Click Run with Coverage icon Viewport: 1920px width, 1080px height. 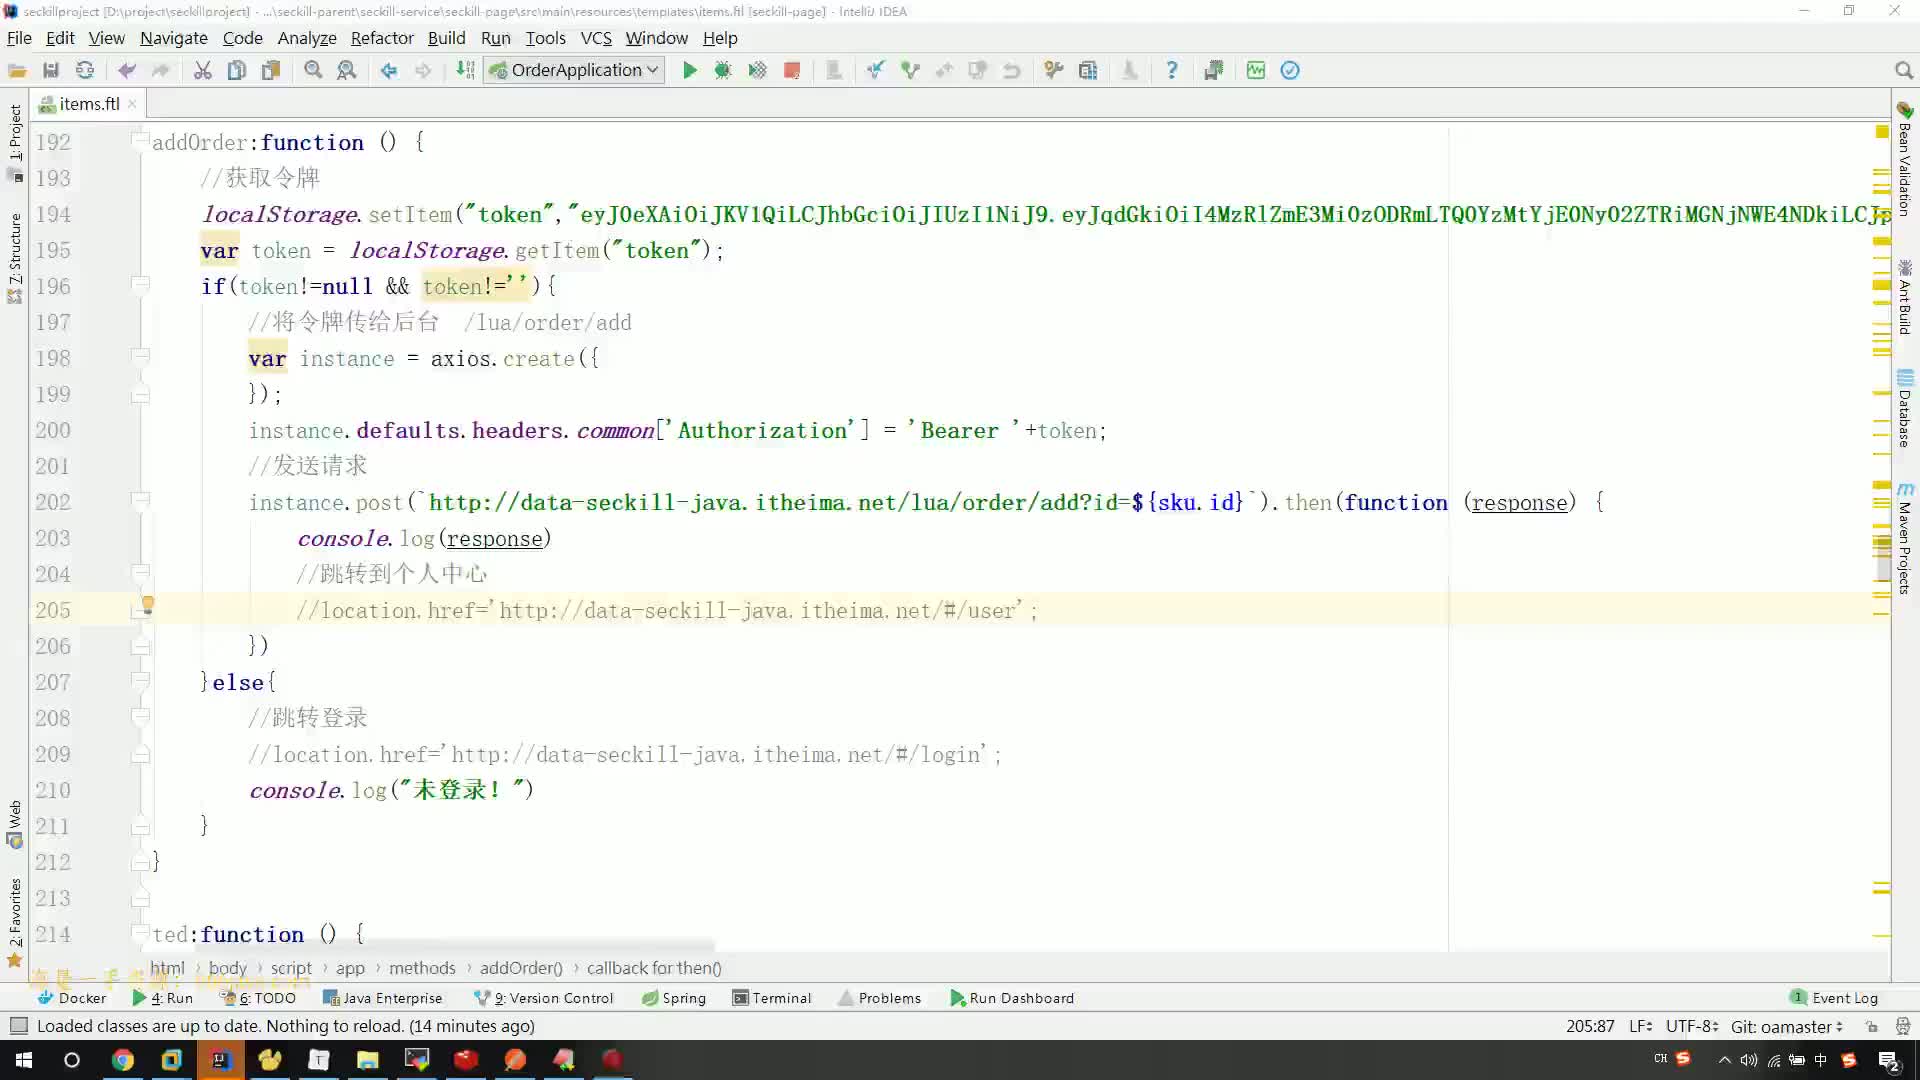pos(757,70)
